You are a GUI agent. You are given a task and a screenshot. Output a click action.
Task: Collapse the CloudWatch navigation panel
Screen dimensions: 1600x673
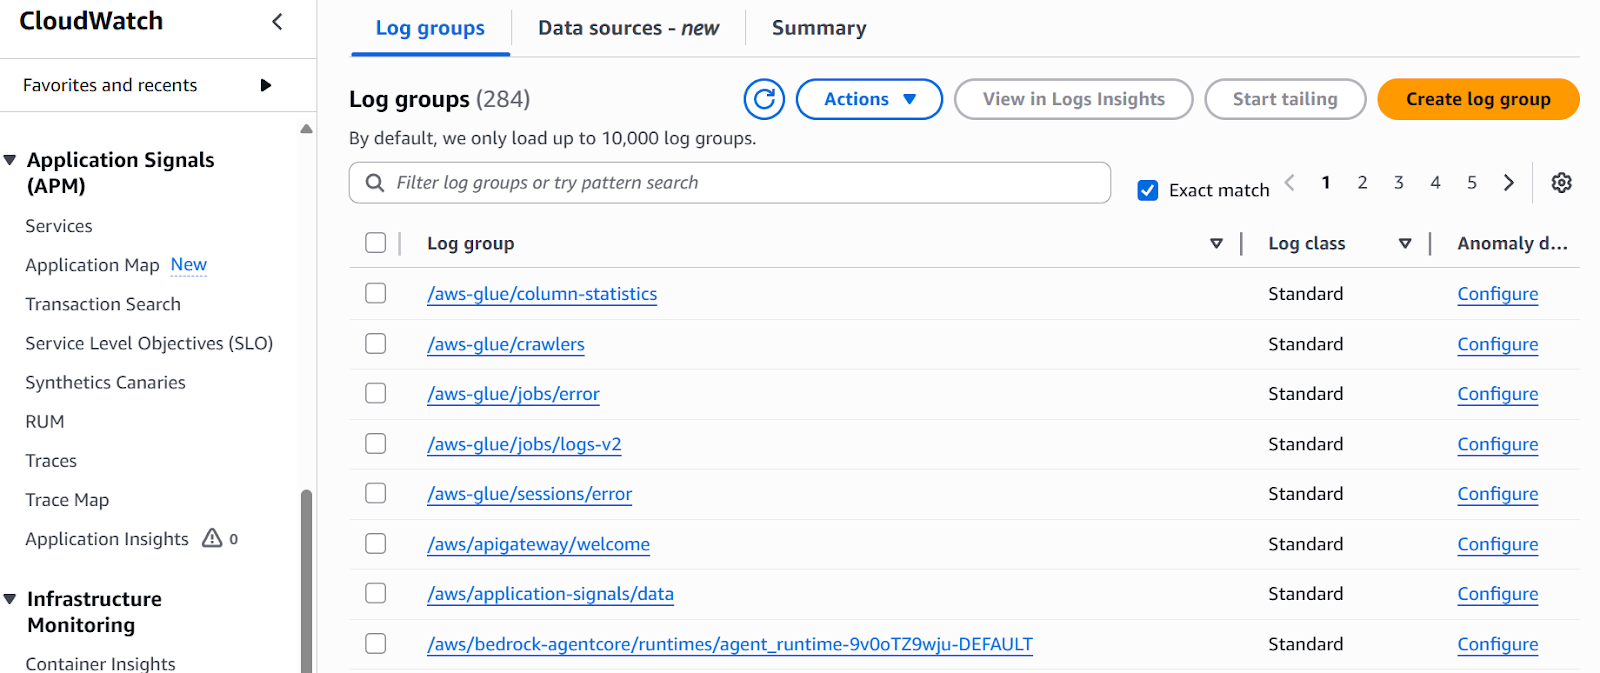(277, 21)
